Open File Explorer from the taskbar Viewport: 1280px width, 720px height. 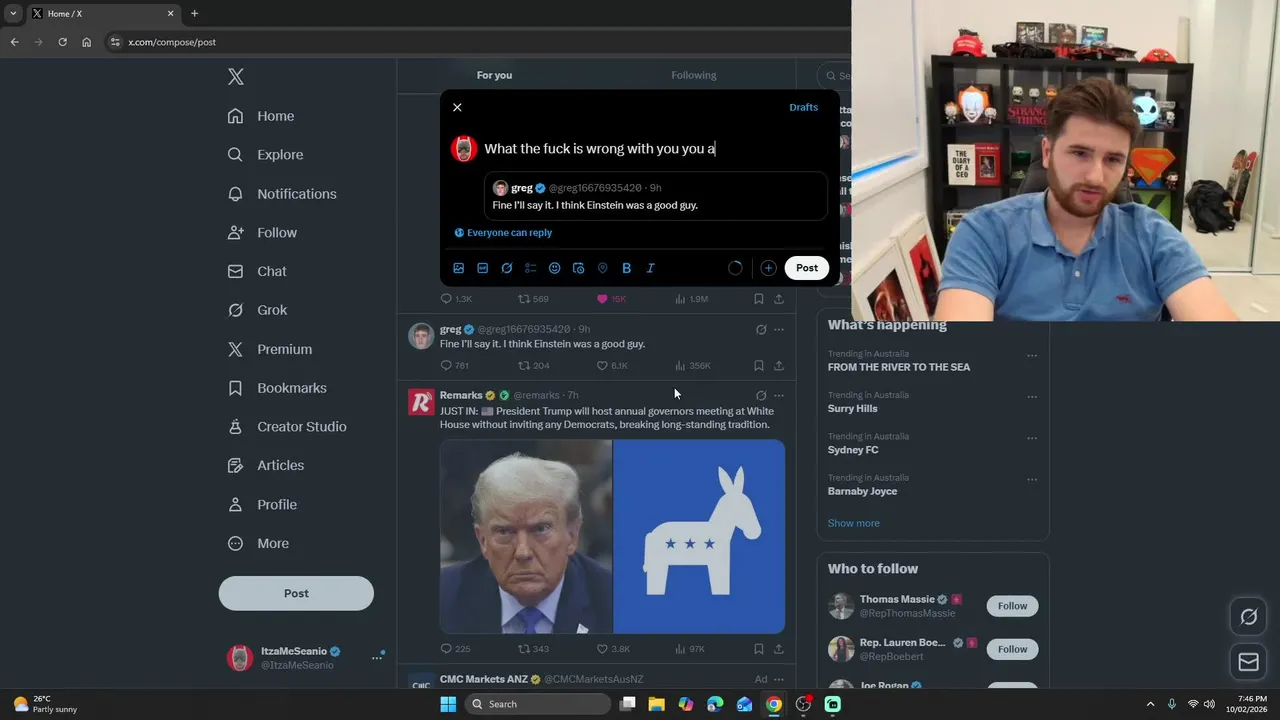click(x=657, y=704)
